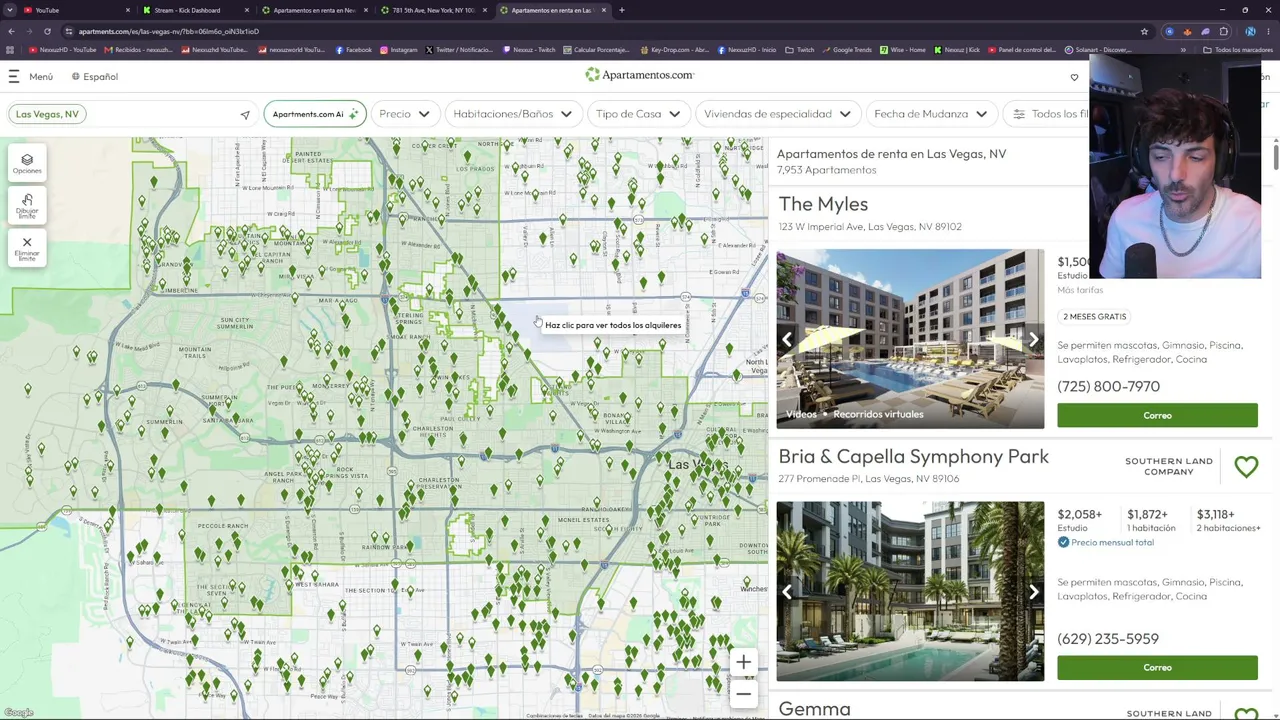Select the Dibujar límite map tool
1280x720 pixels.
27,205
